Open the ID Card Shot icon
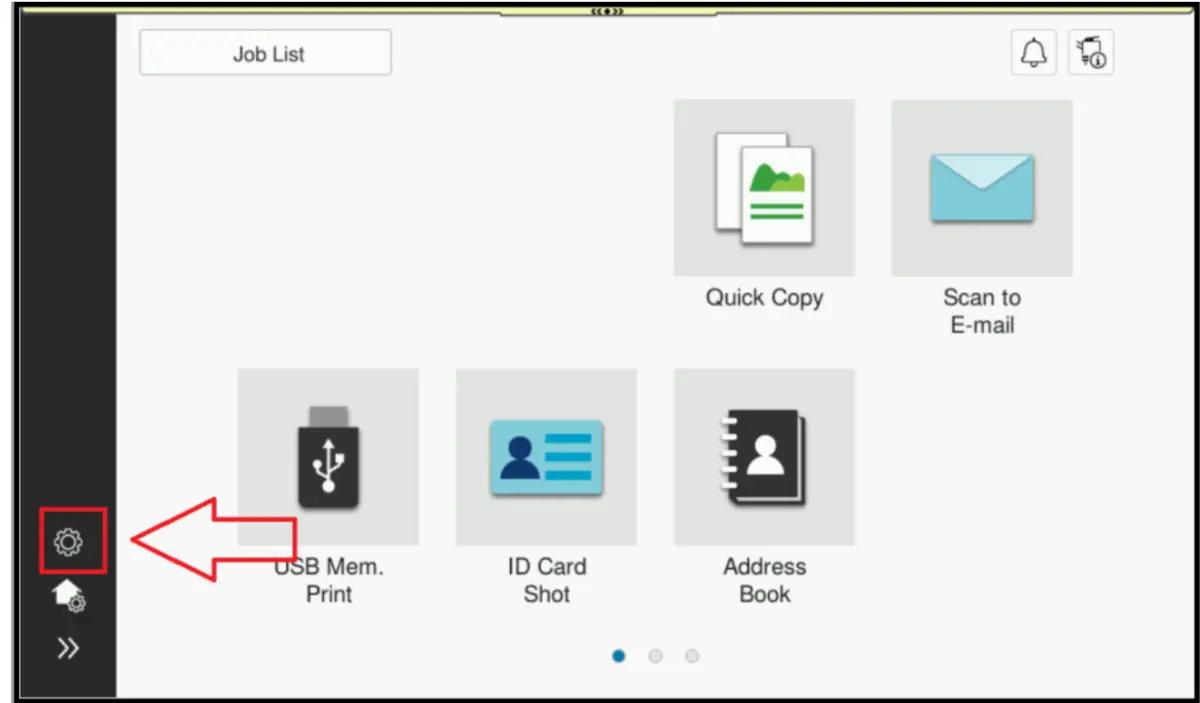This screenshot has width=1200, height=703. (x=546, y=456)
